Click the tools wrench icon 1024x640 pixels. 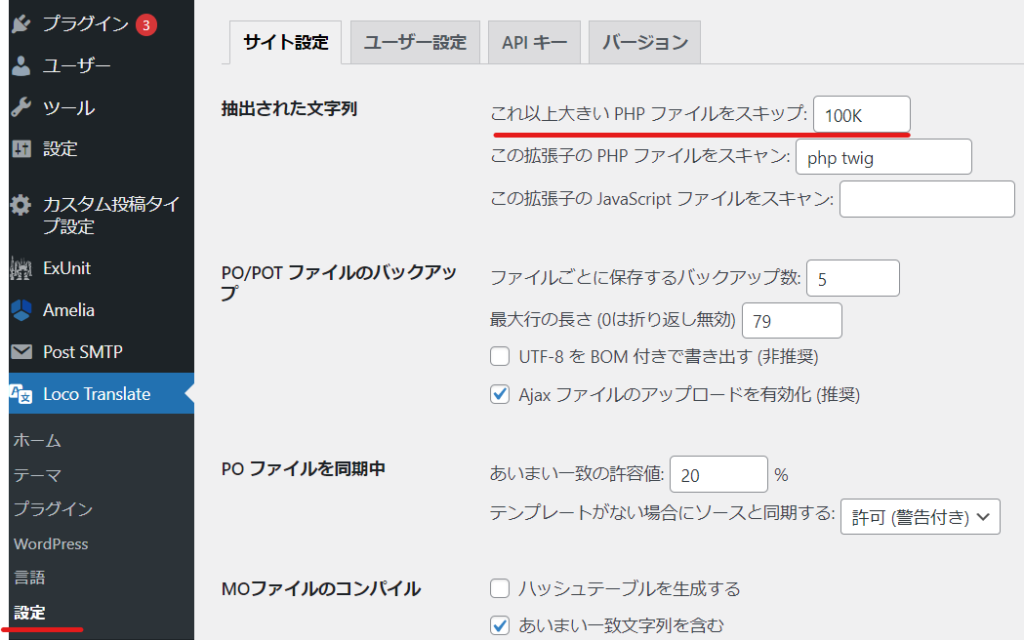(x=21, y=107)
